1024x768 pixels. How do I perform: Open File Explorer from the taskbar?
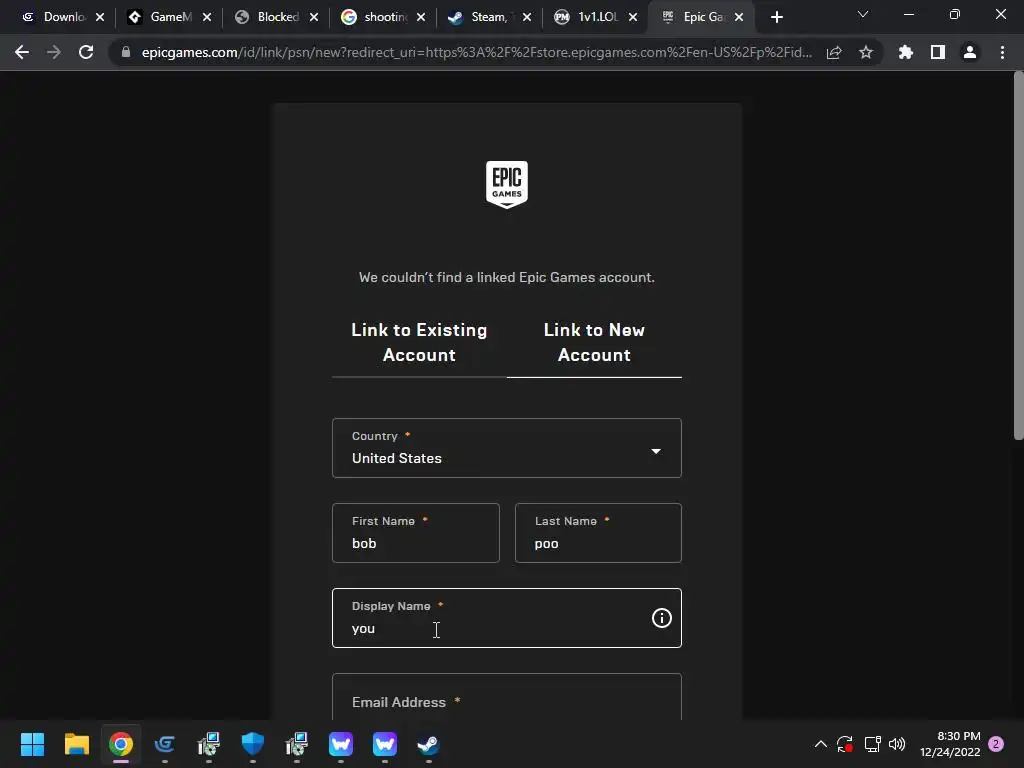click(76, 744)
